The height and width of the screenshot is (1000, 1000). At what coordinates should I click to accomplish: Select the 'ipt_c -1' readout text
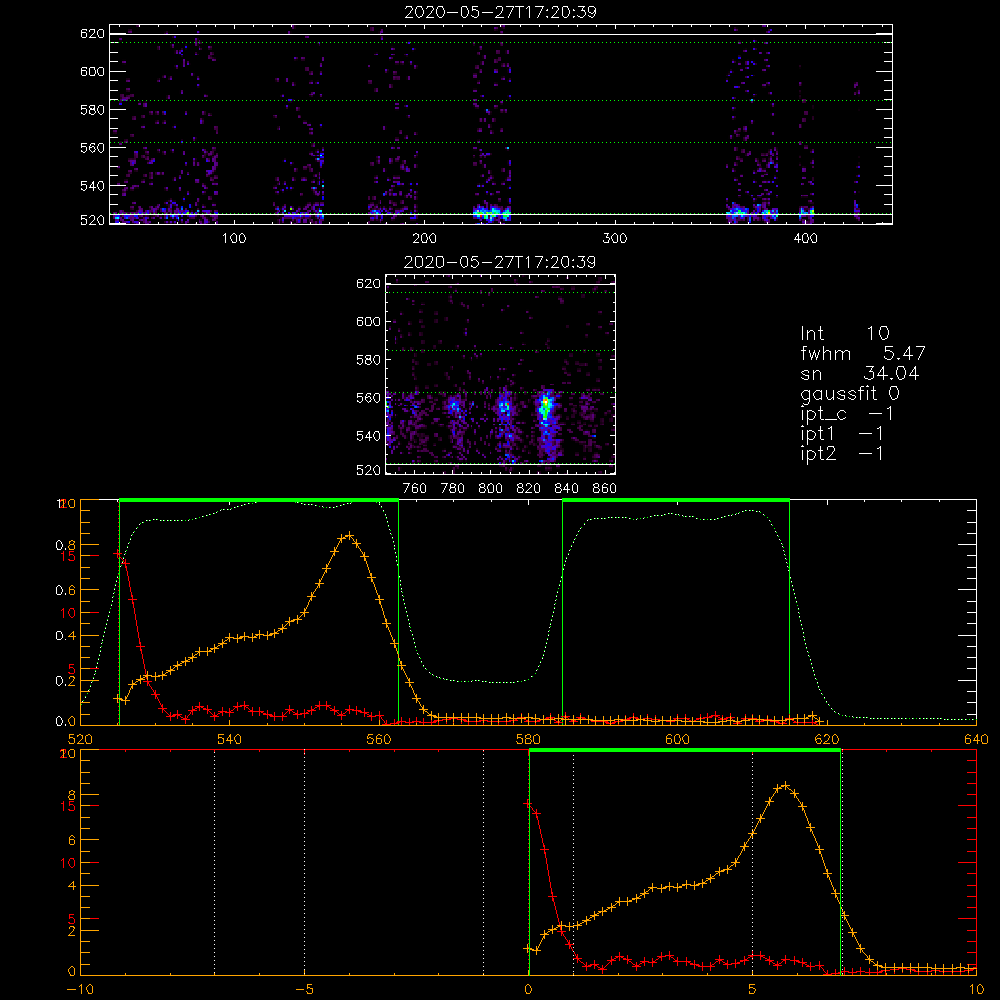click(x=847, y=414)
